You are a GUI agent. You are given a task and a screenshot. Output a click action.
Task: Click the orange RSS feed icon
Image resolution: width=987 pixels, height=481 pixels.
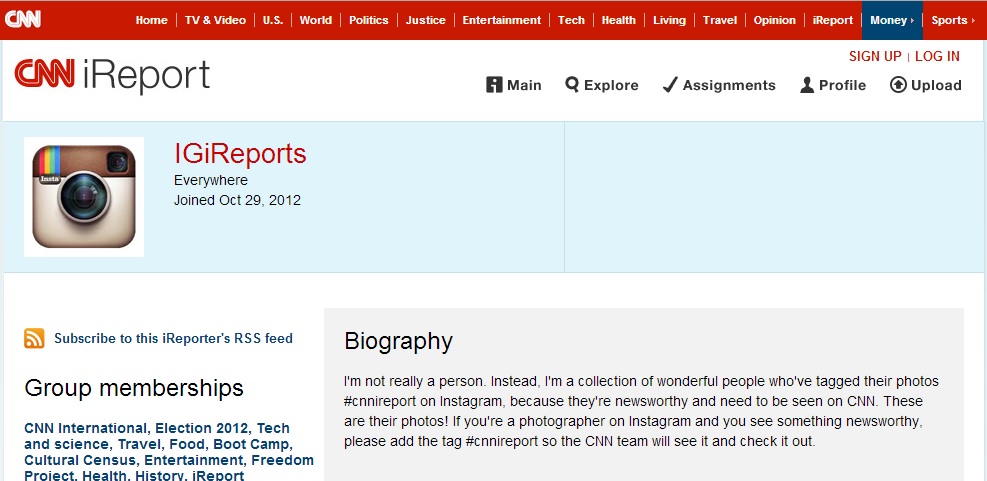pyautogui.click(x=34, y=338)
